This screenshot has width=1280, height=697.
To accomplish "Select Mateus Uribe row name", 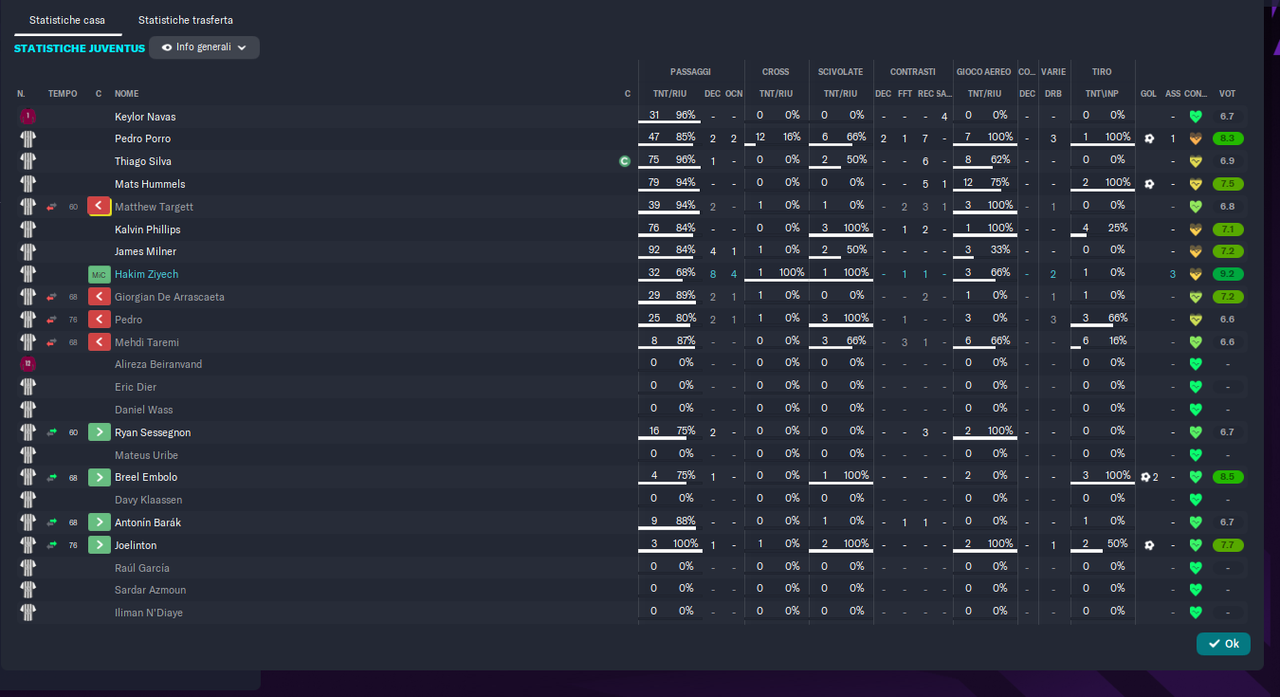I will click(147, 455).
